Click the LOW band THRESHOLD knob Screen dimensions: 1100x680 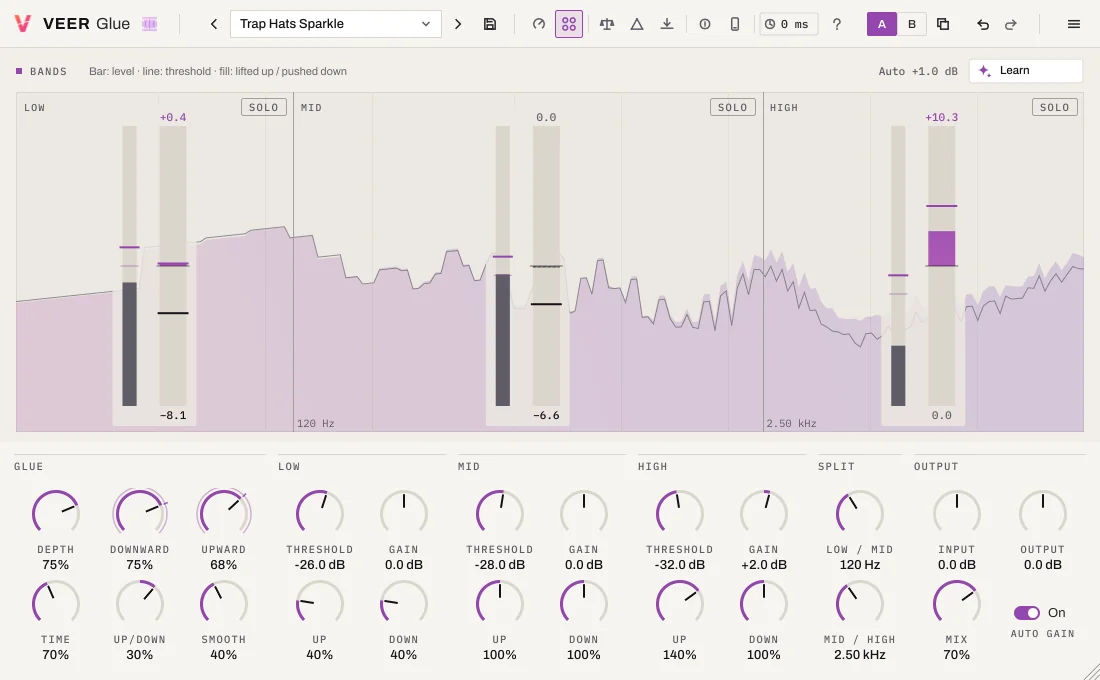pos(319,513)
